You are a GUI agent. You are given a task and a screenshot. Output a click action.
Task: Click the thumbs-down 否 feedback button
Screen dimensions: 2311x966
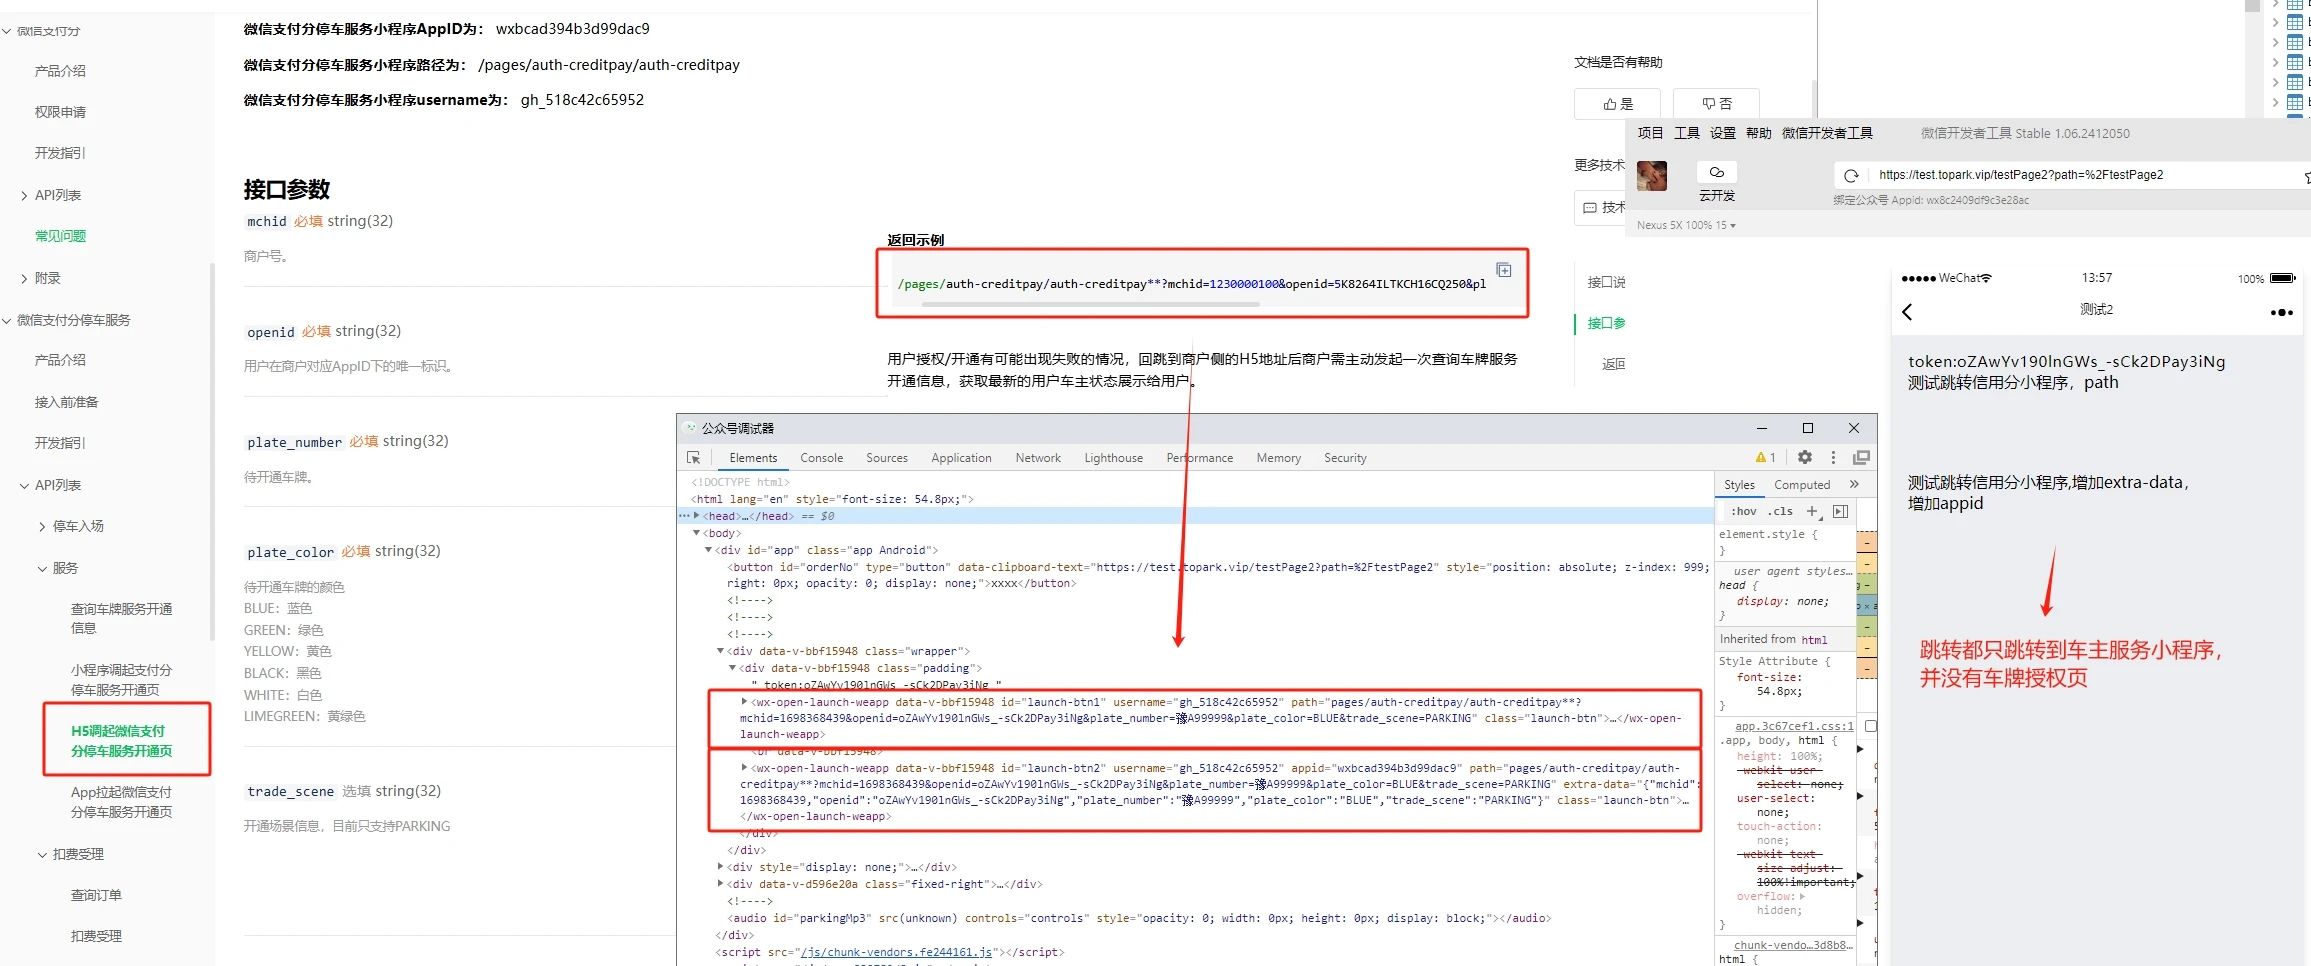pos(1716,103)
